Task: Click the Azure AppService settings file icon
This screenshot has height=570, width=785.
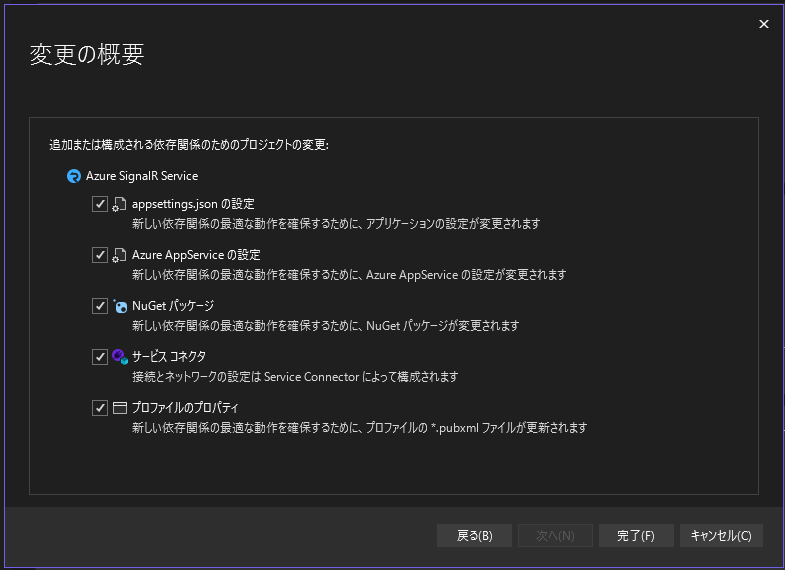Action: click(119, 255)
